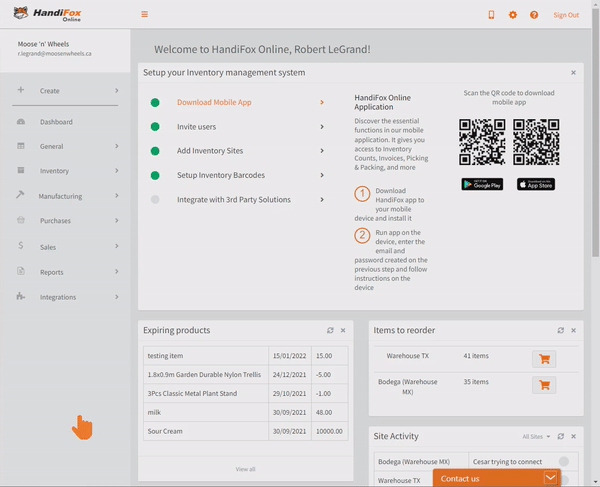Close the Setup inventory management panel
This screenshot has height=487, width=600.
(573, 73)
